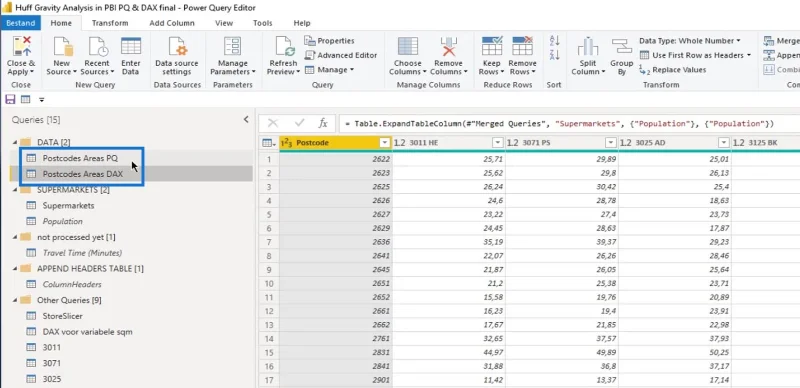Click the fx formula icon
Screen dimensions: 800x388
point(322,123)
